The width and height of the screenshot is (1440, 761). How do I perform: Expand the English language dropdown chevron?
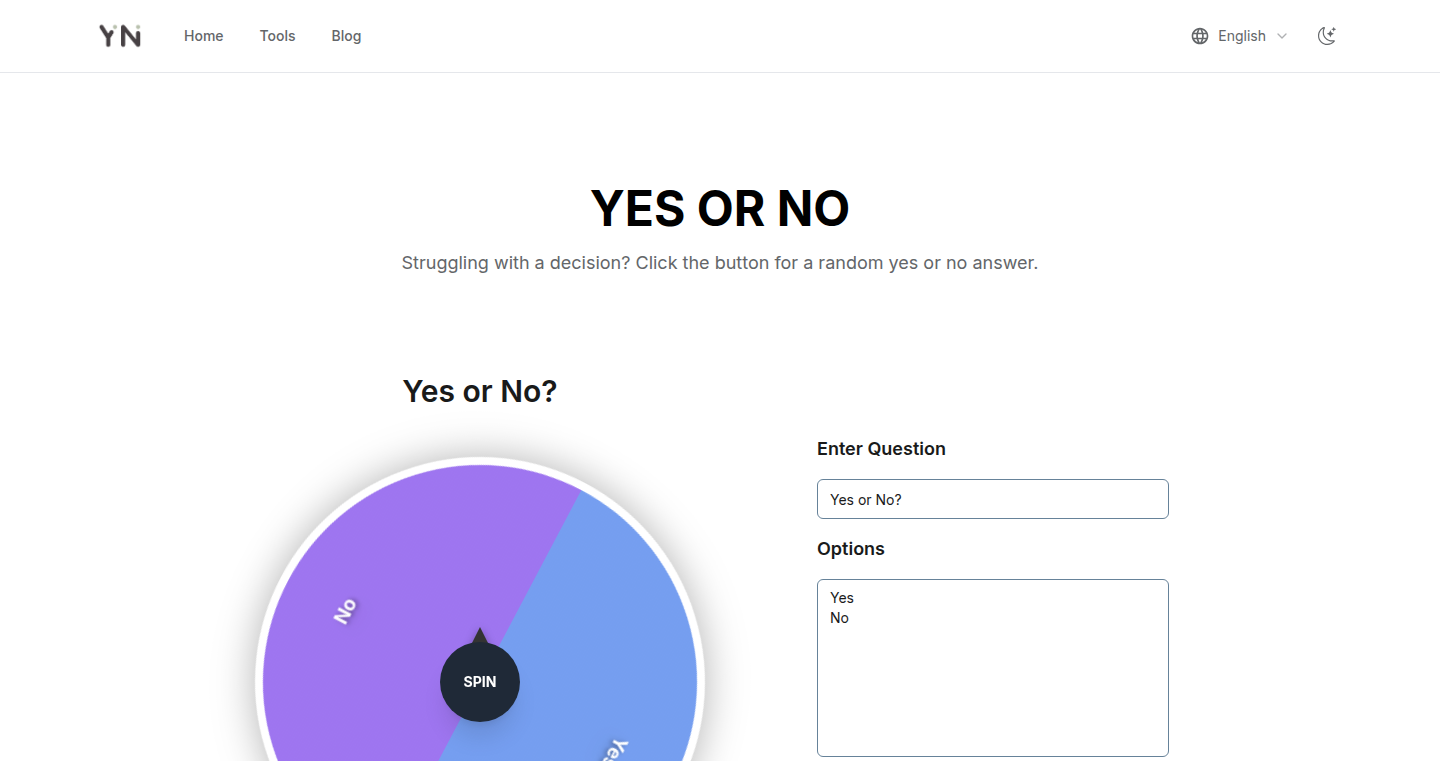click(x=1282, y=36)
